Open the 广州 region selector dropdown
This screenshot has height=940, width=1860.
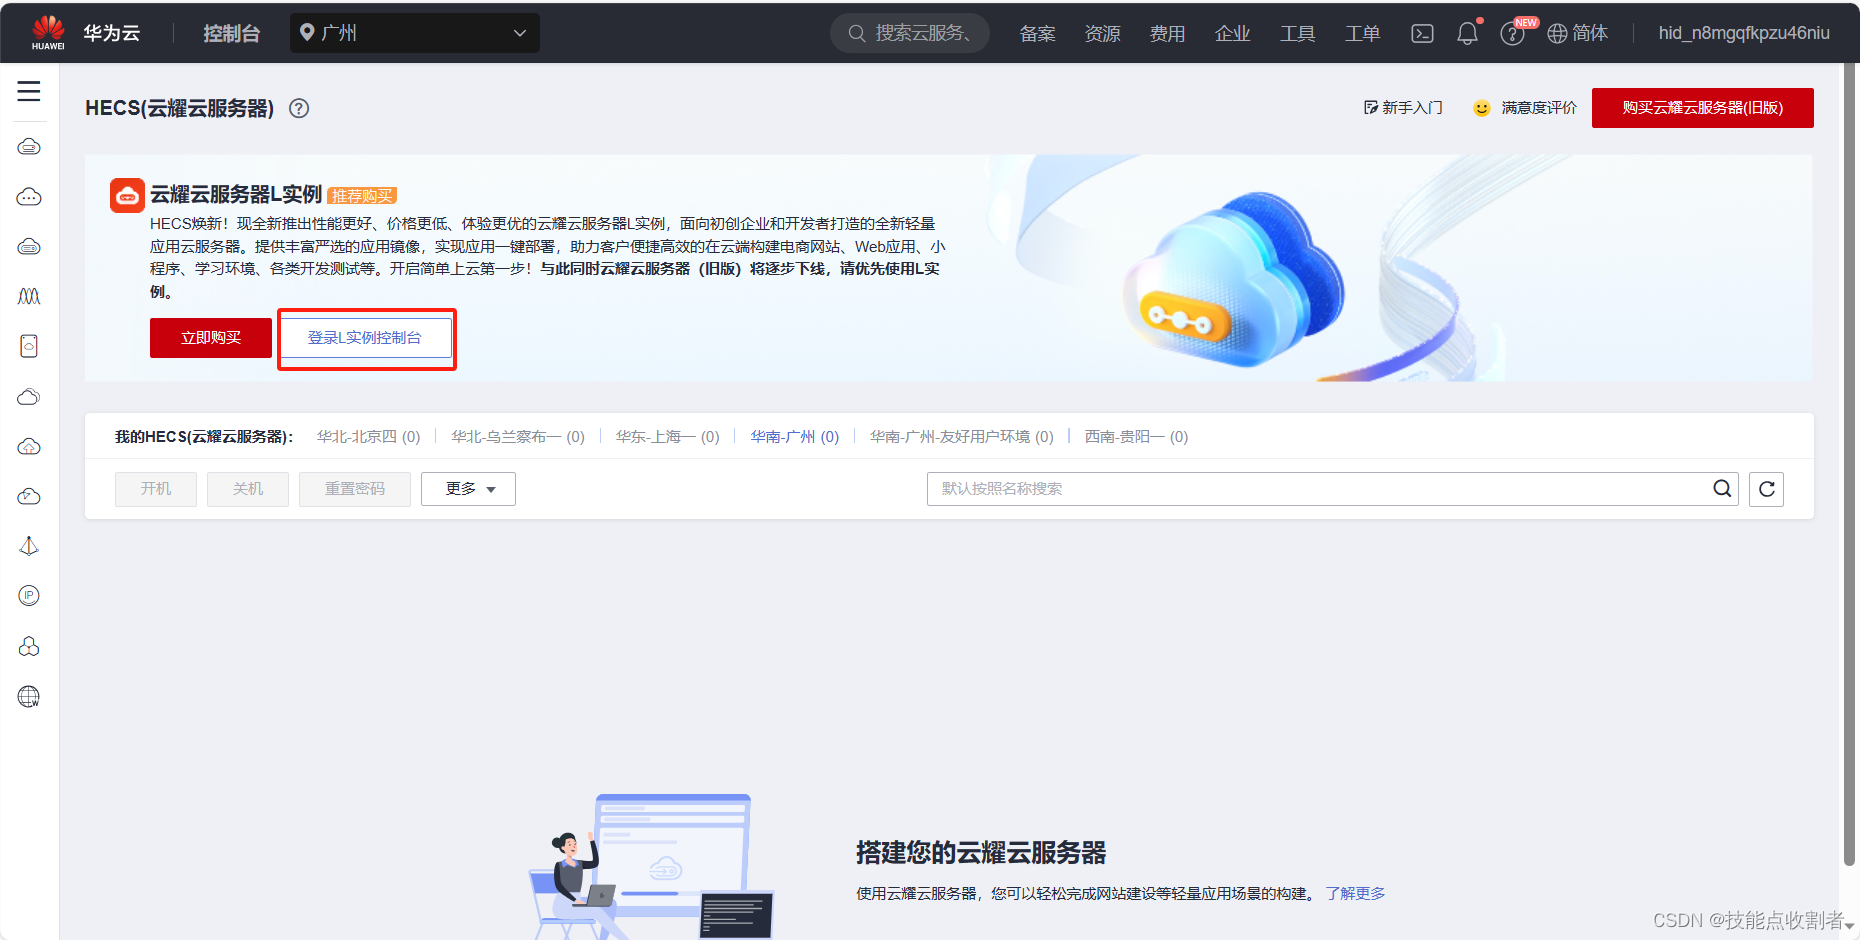pos(414,33)
